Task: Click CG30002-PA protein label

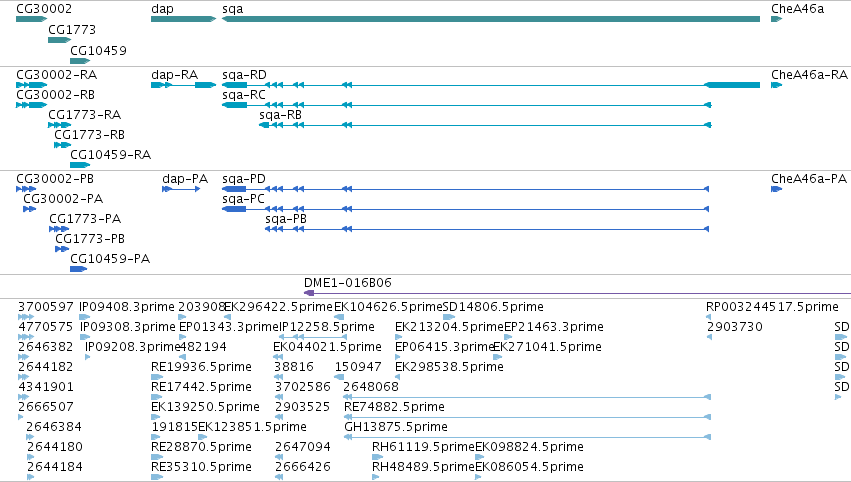Action: click(x=63, y=199)
